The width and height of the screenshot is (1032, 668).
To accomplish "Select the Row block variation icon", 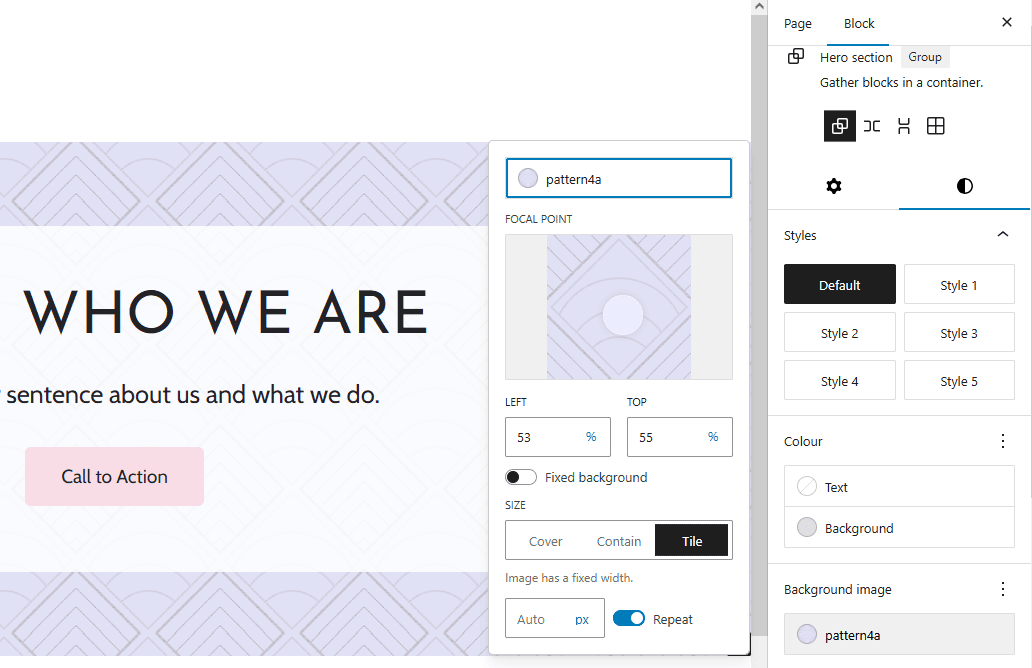I will [871, 125].
